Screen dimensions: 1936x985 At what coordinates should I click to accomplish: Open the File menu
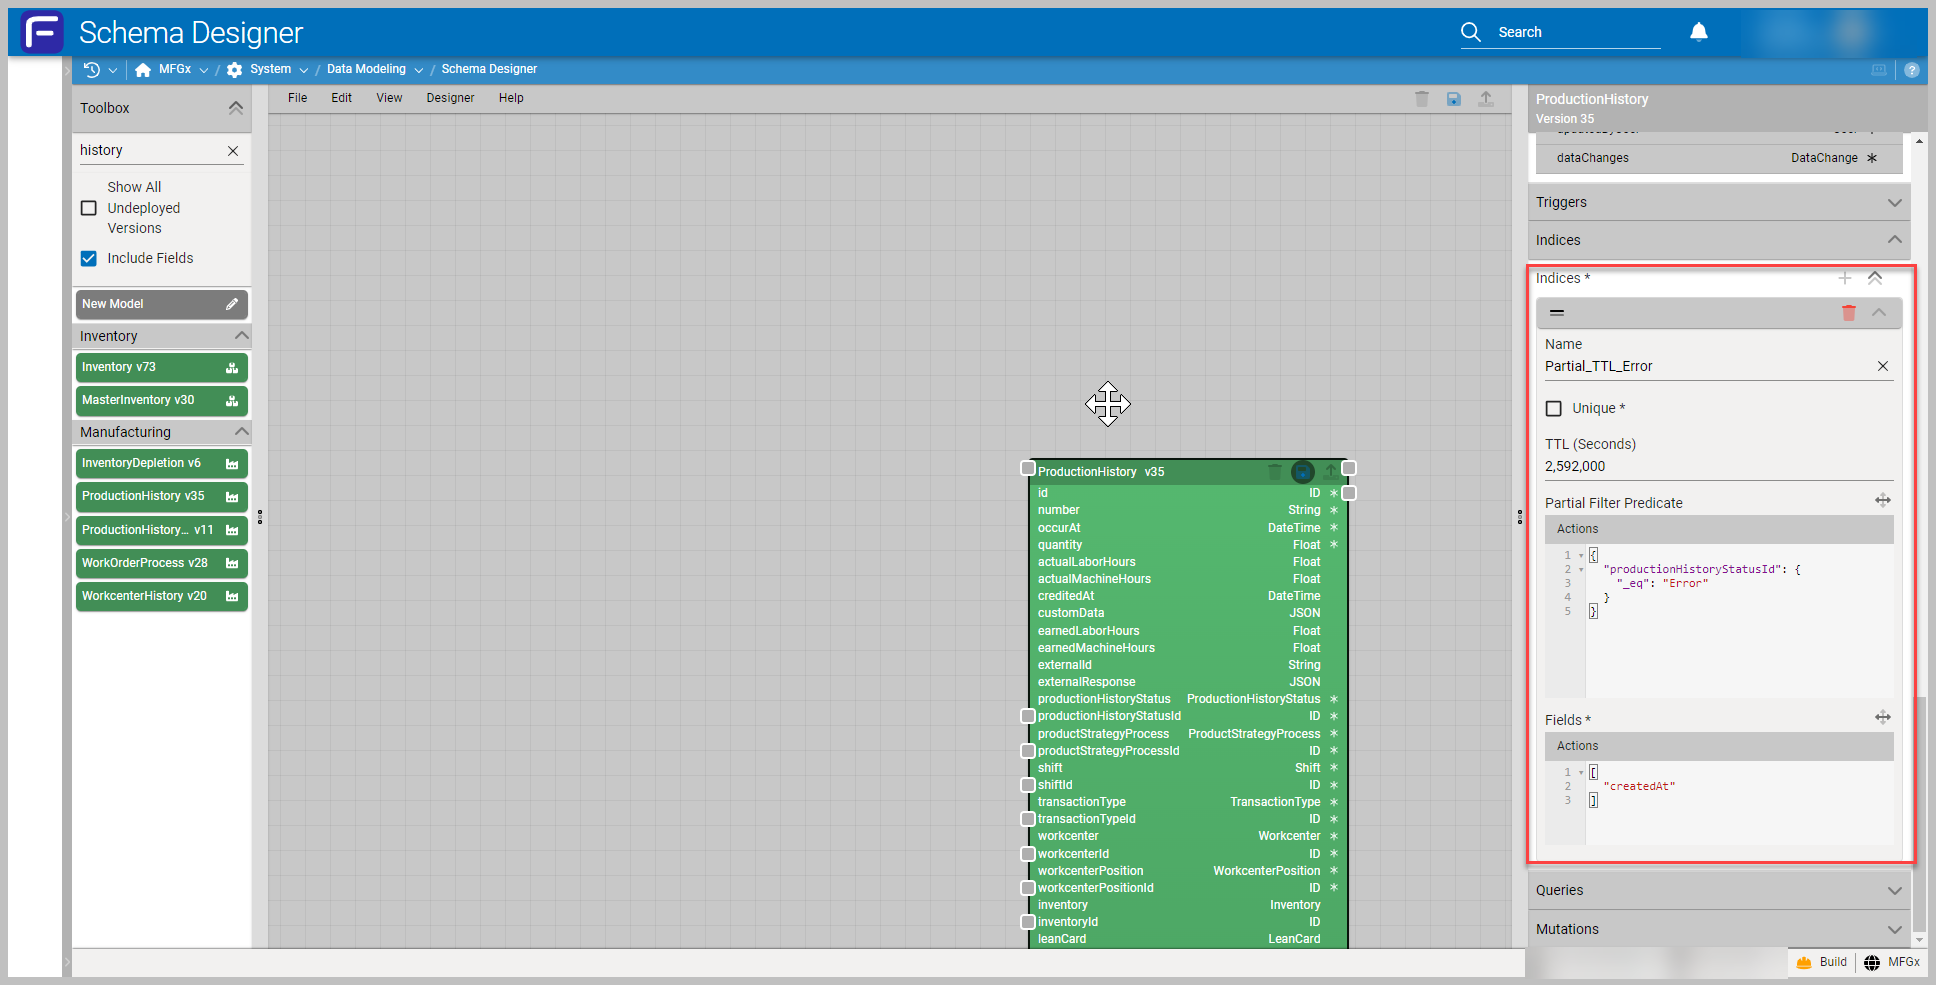(x=297, y=98)
